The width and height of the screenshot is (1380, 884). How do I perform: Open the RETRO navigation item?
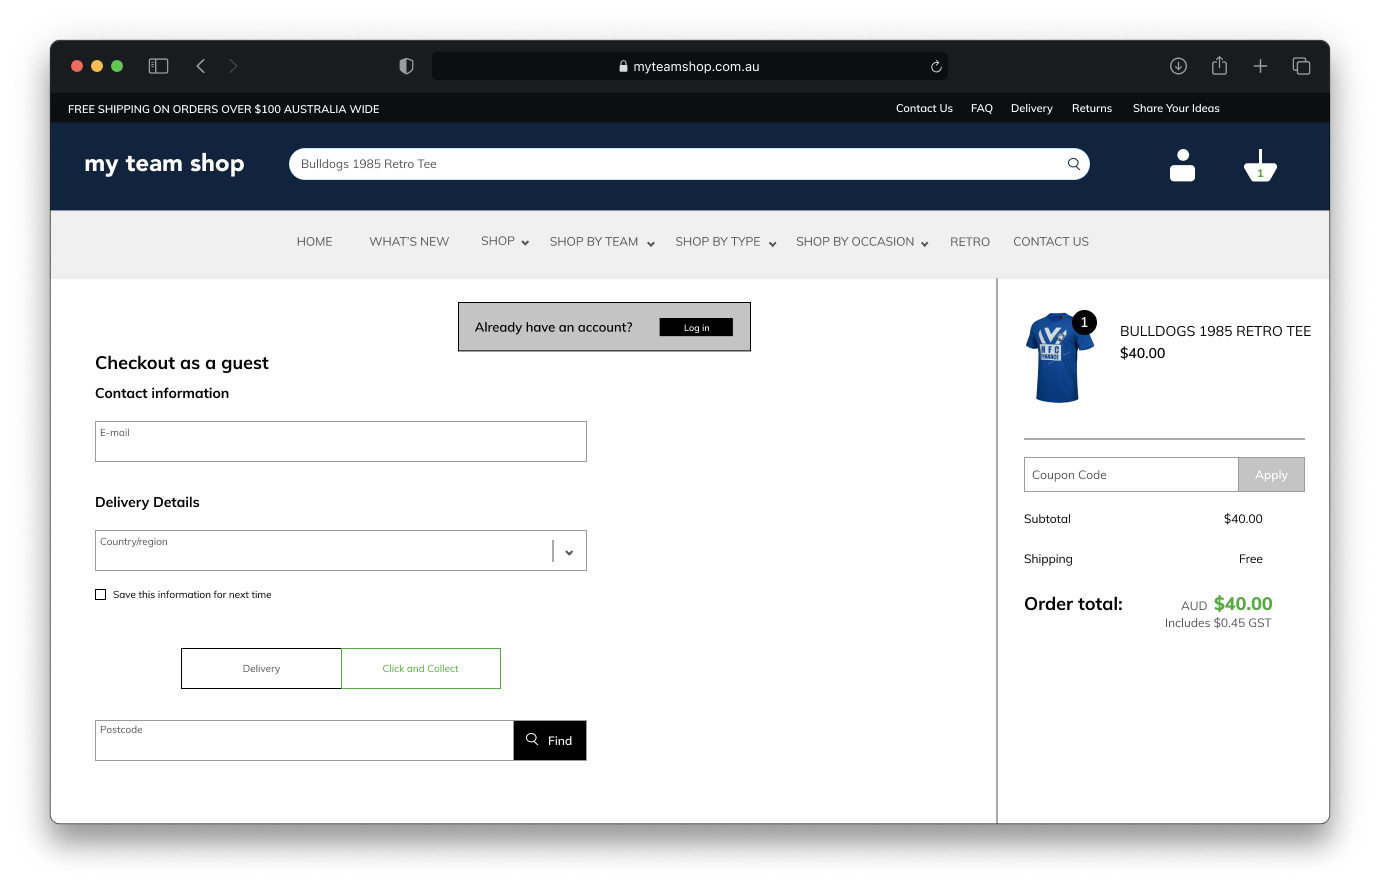tap(970, 242)
